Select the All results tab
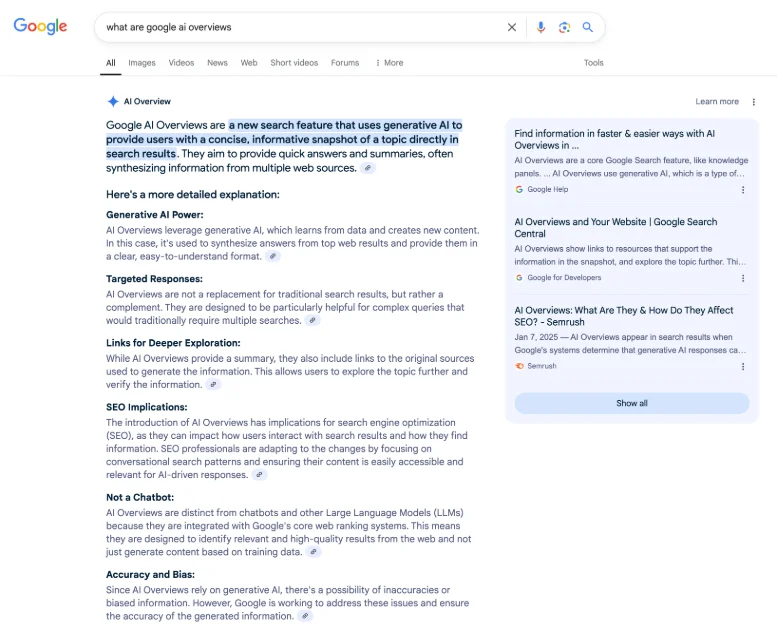The height and width of the screenshot is (628, 777). (111, 63)
